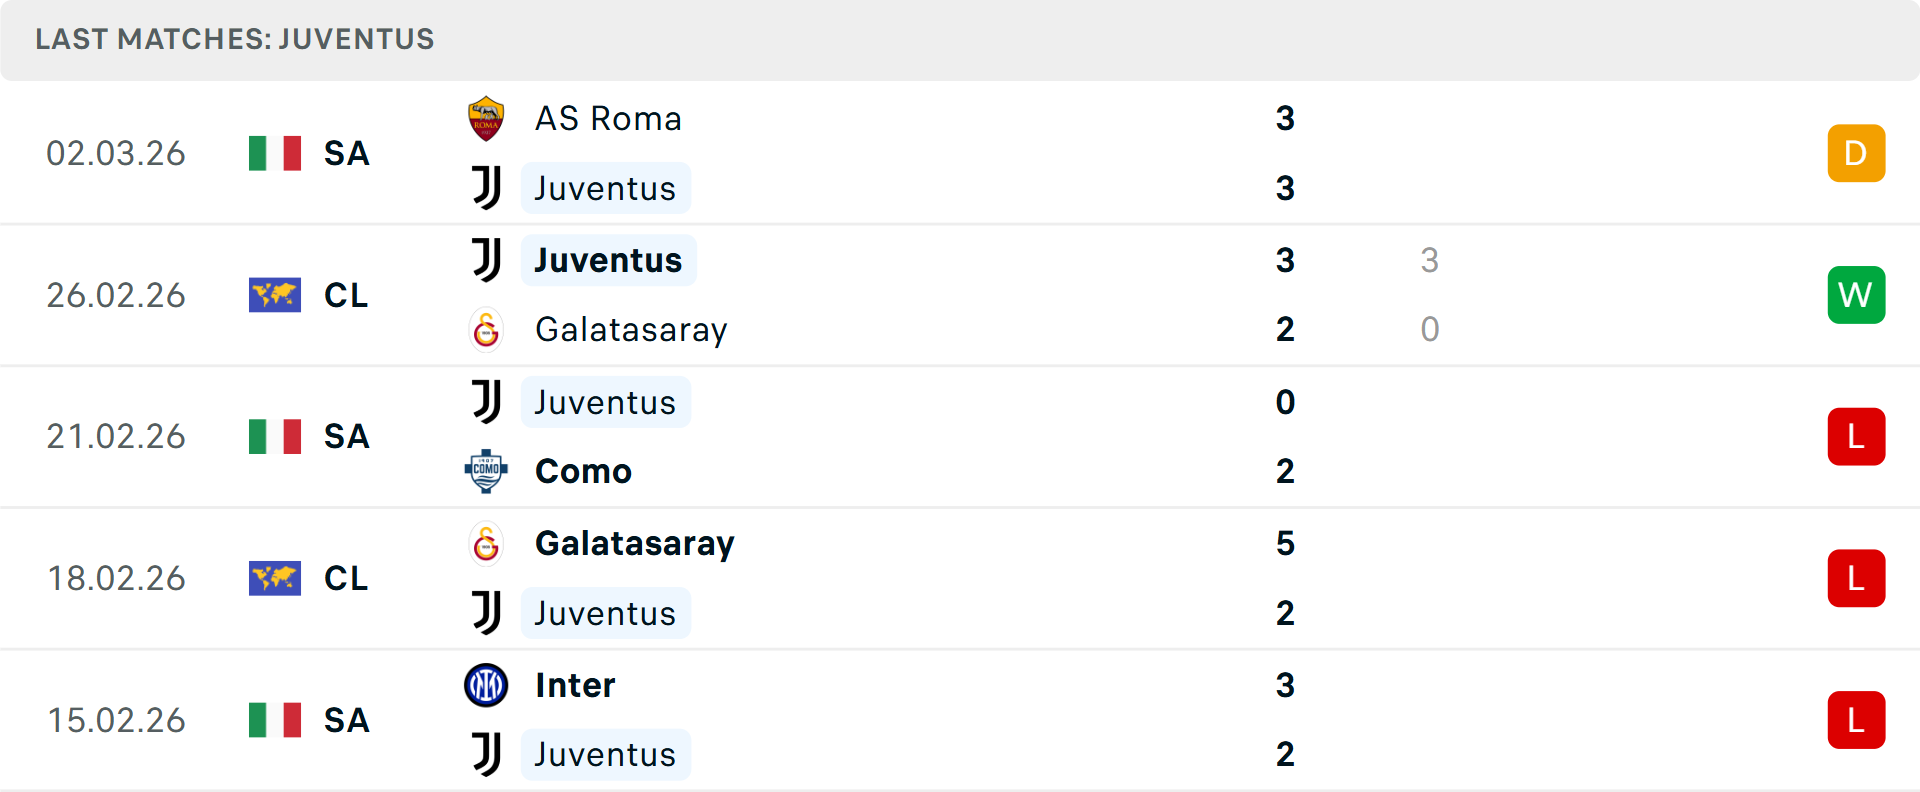This screenshot has height=792, width=1920.
Task: Click the halftime score 3-0 of the CL match
Action: 1430,295
